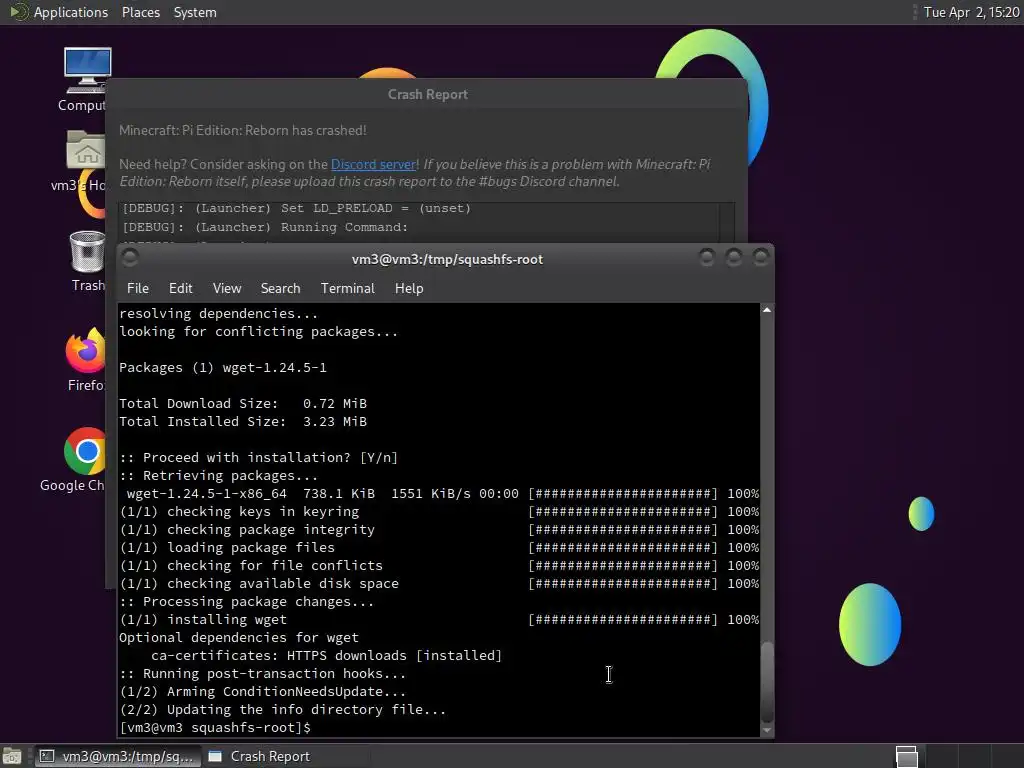Open the Computer desktop icon

pyautogui.click(x=87, y=80)
